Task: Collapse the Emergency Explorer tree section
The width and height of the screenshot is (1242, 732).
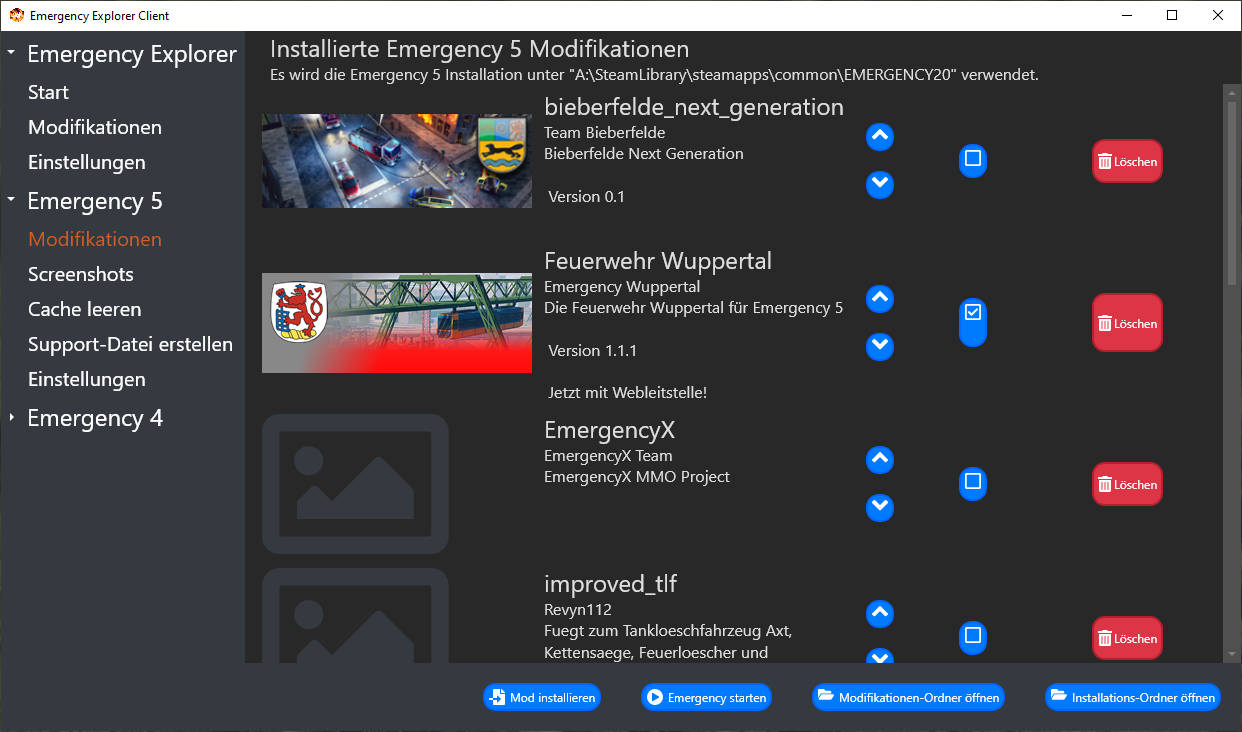Action: 11,52
